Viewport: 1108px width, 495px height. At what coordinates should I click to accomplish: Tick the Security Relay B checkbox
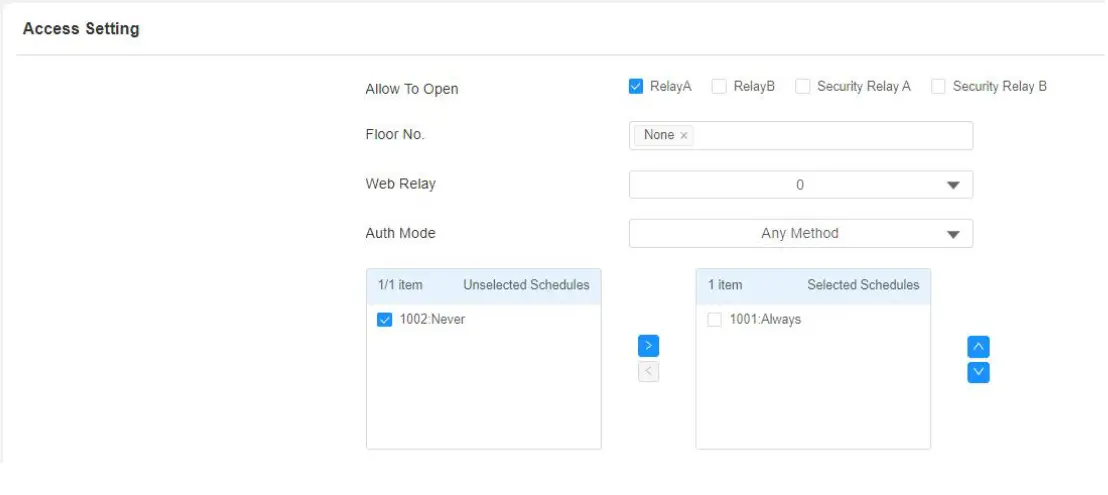[938, 87]
